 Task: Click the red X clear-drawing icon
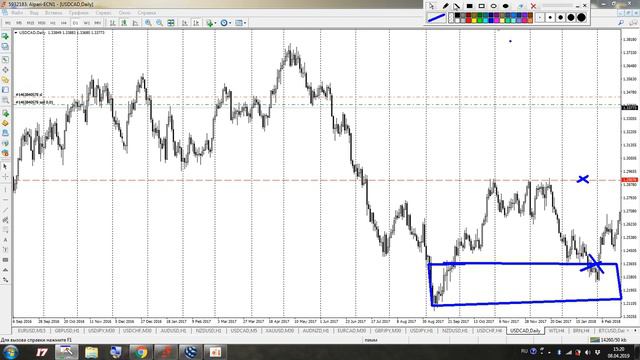pyautogui.click(x=533, y=6)
